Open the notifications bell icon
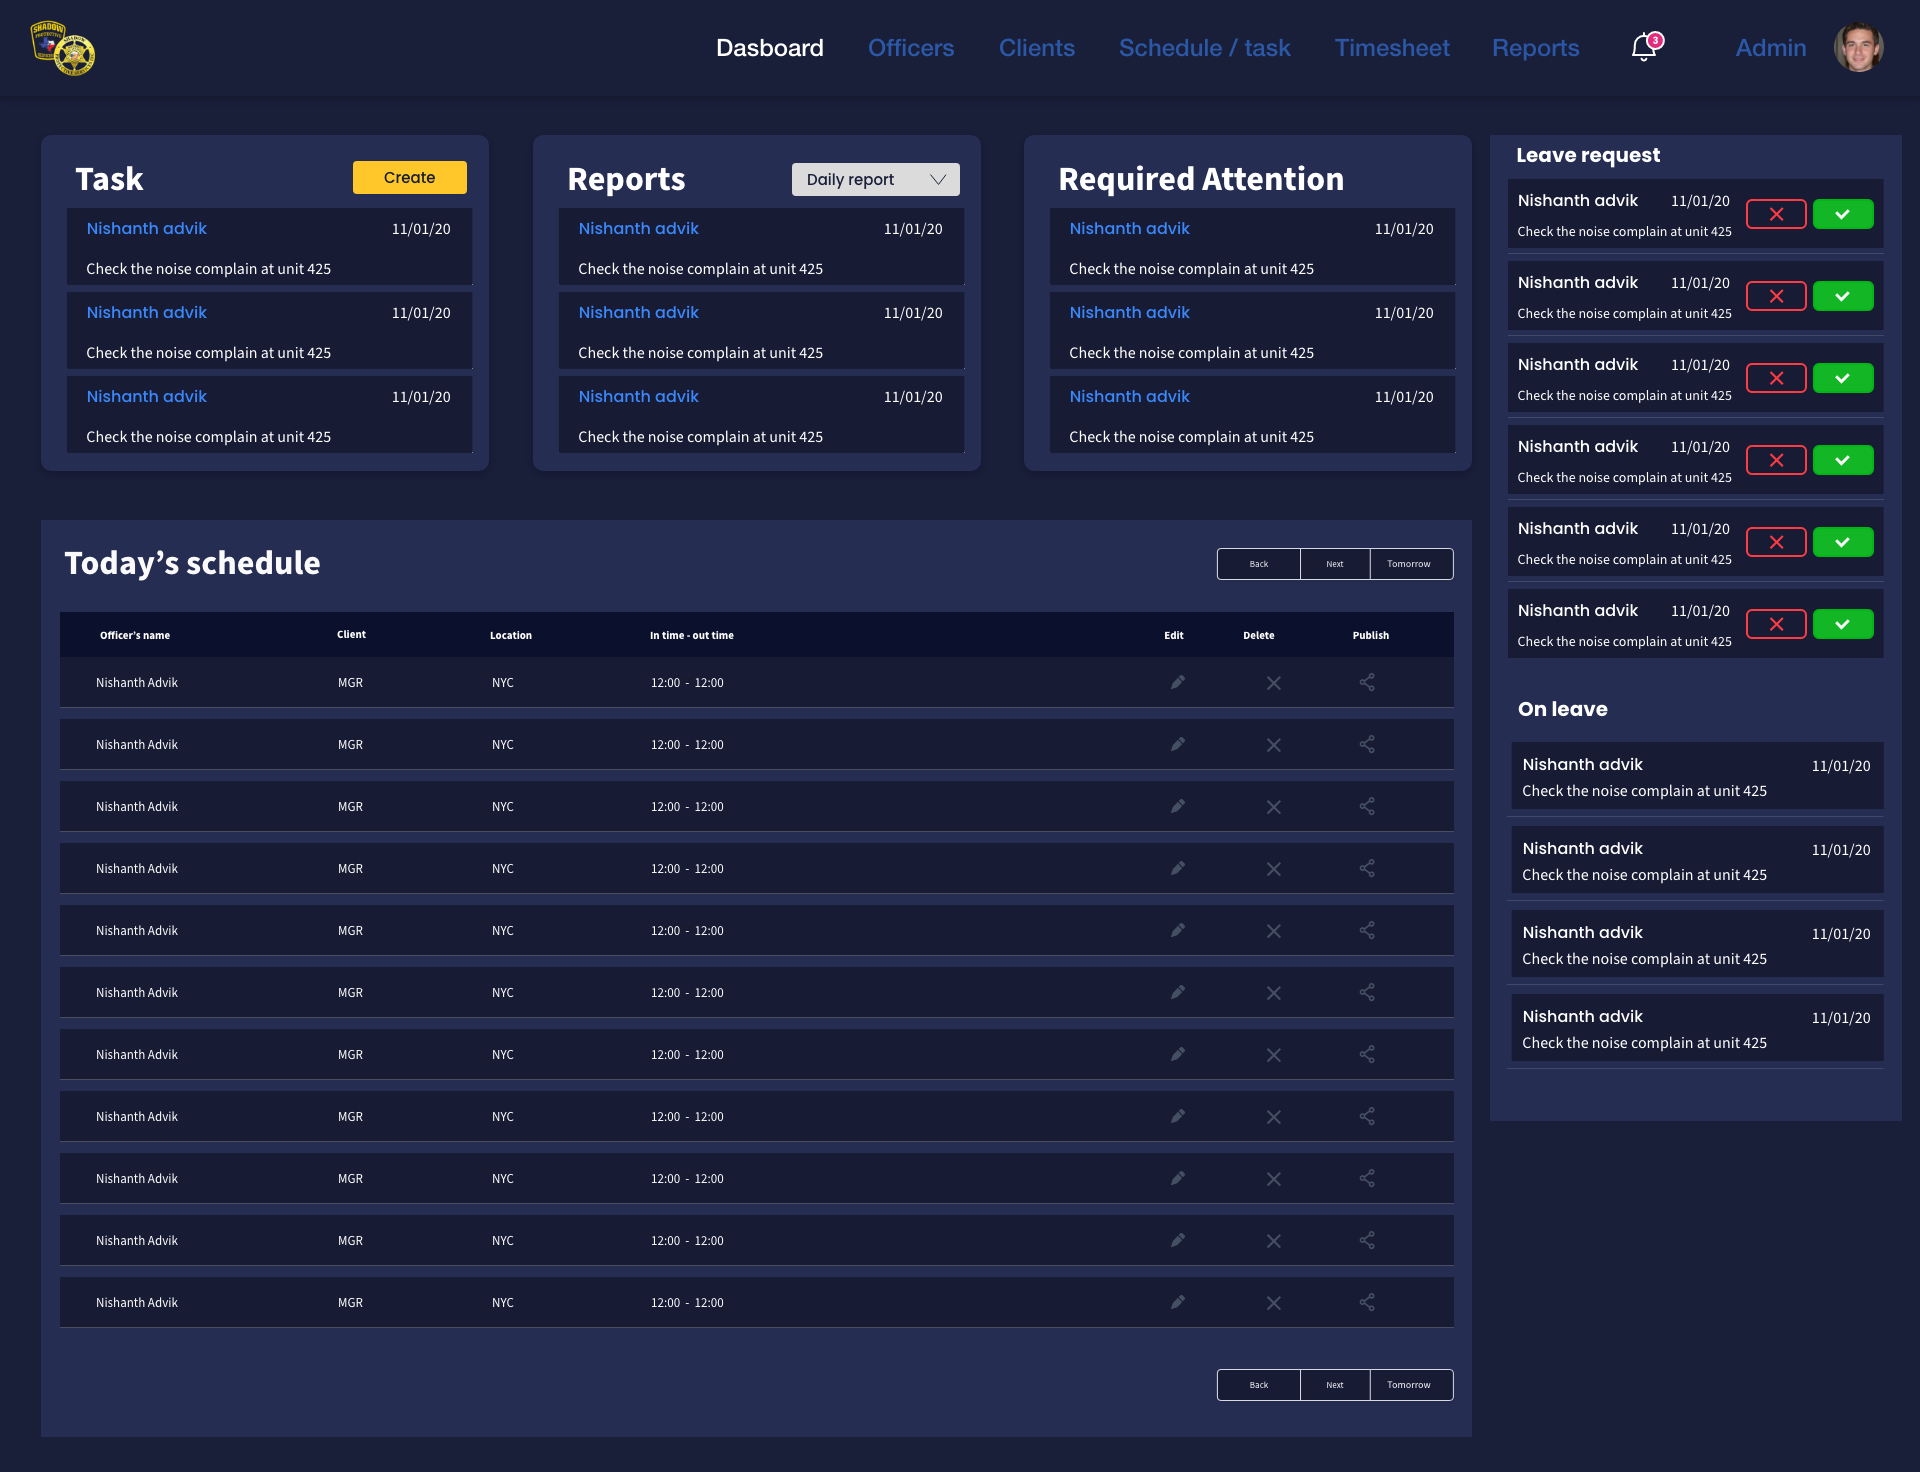This screenshot has height=1472, width=1920. 1644,47
